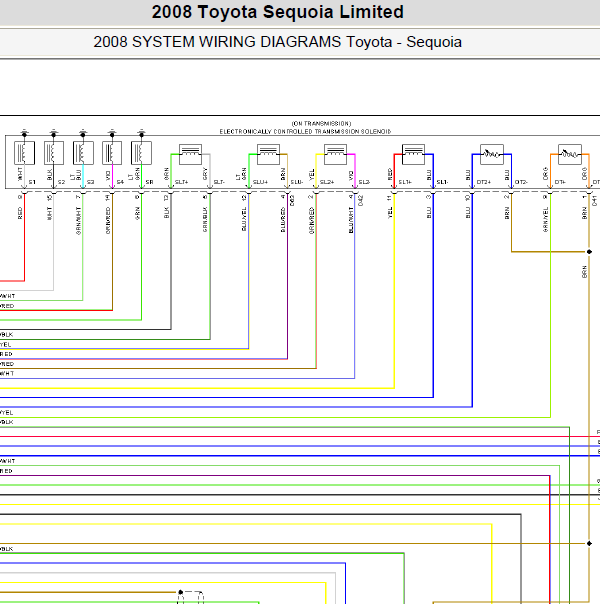Click connector ID "D62"
The width and height of the screenshot is (600, 604).
pos(292,200)
